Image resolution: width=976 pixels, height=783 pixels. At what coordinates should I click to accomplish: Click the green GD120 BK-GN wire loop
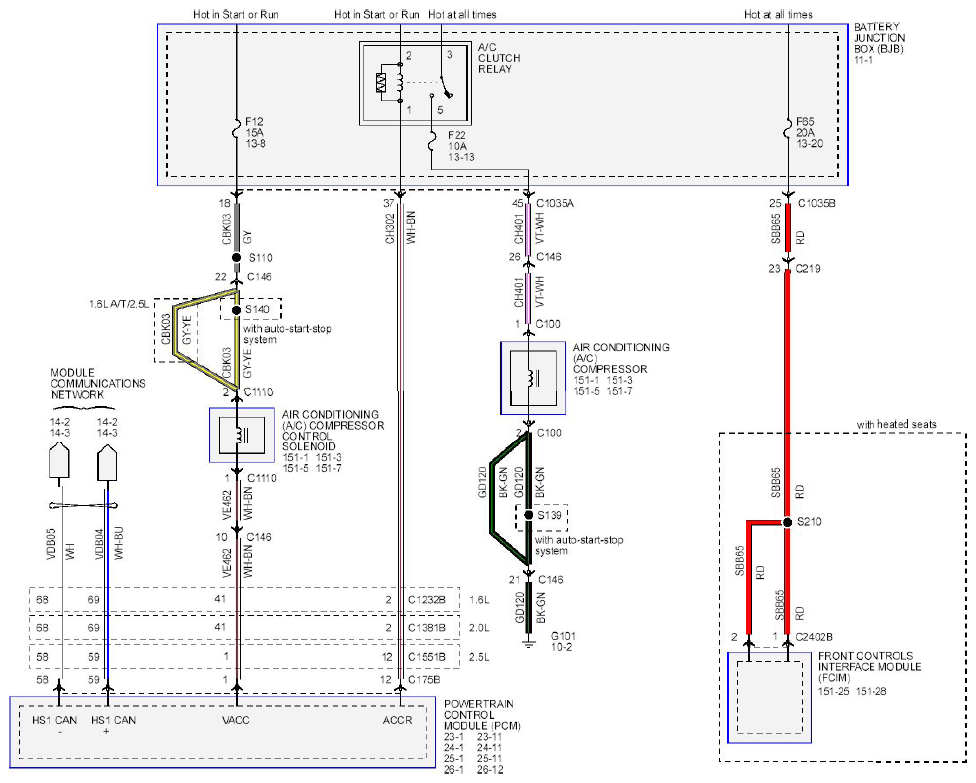(x=510, y=498)
